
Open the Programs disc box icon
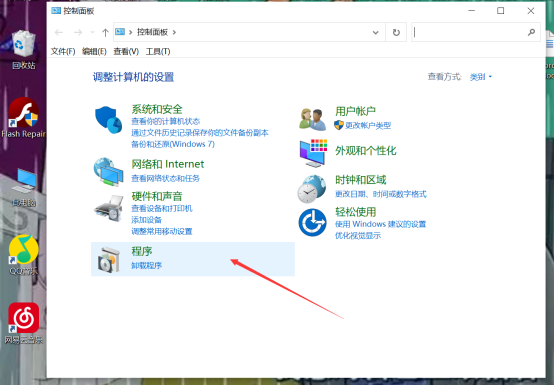pyautogui.click(x=108, y=260)
